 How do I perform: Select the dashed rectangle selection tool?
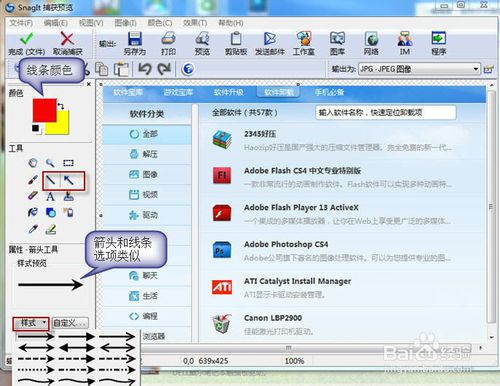[x=68, y=163]
